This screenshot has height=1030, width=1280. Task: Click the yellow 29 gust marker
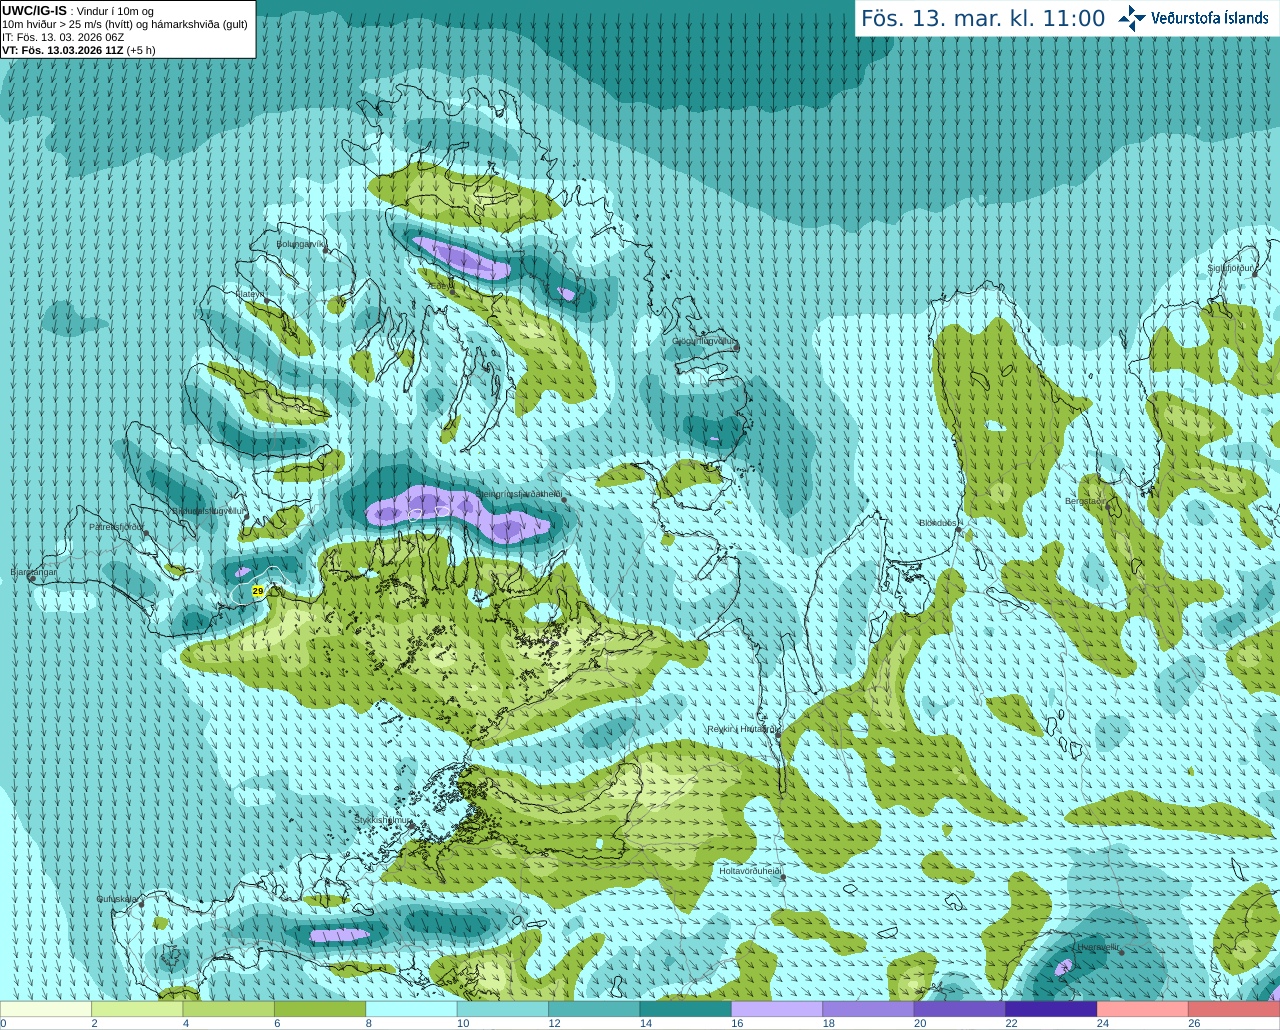point(258,592)
